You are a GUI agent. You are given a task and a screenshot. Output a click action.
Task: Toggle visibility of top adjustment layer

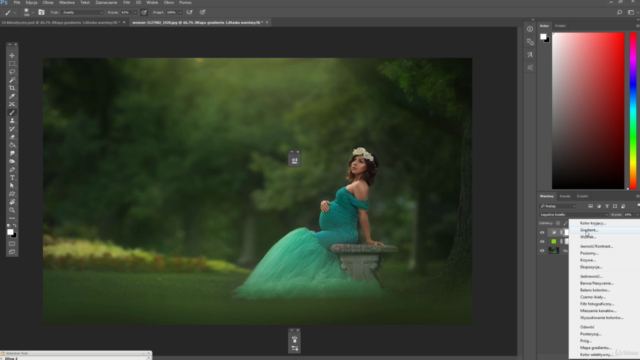542,232
